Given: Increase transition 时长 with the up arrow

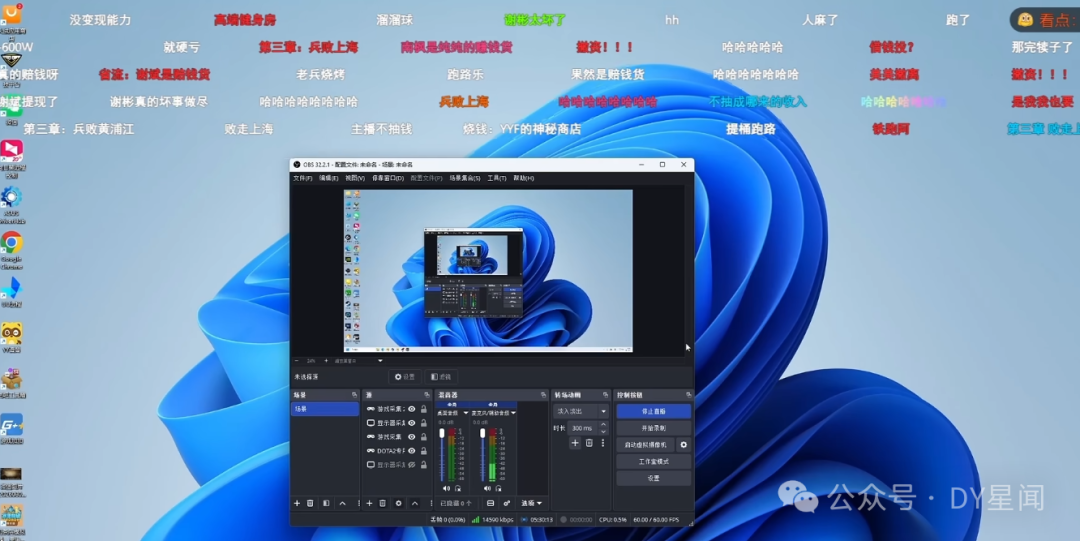Looking at the screenshot, I should pyautogui.click(x=603, y=425).
